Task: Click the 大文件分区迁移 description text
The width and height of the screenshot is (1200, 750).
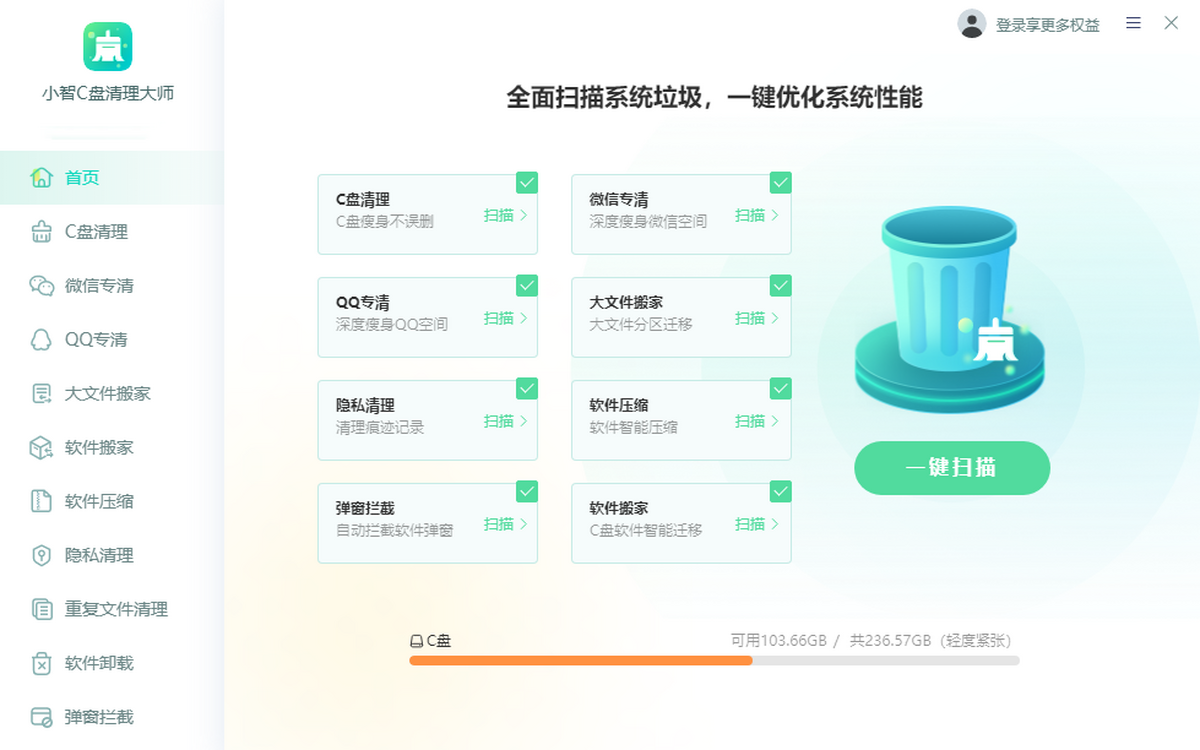Action: (x=641, y=325)
